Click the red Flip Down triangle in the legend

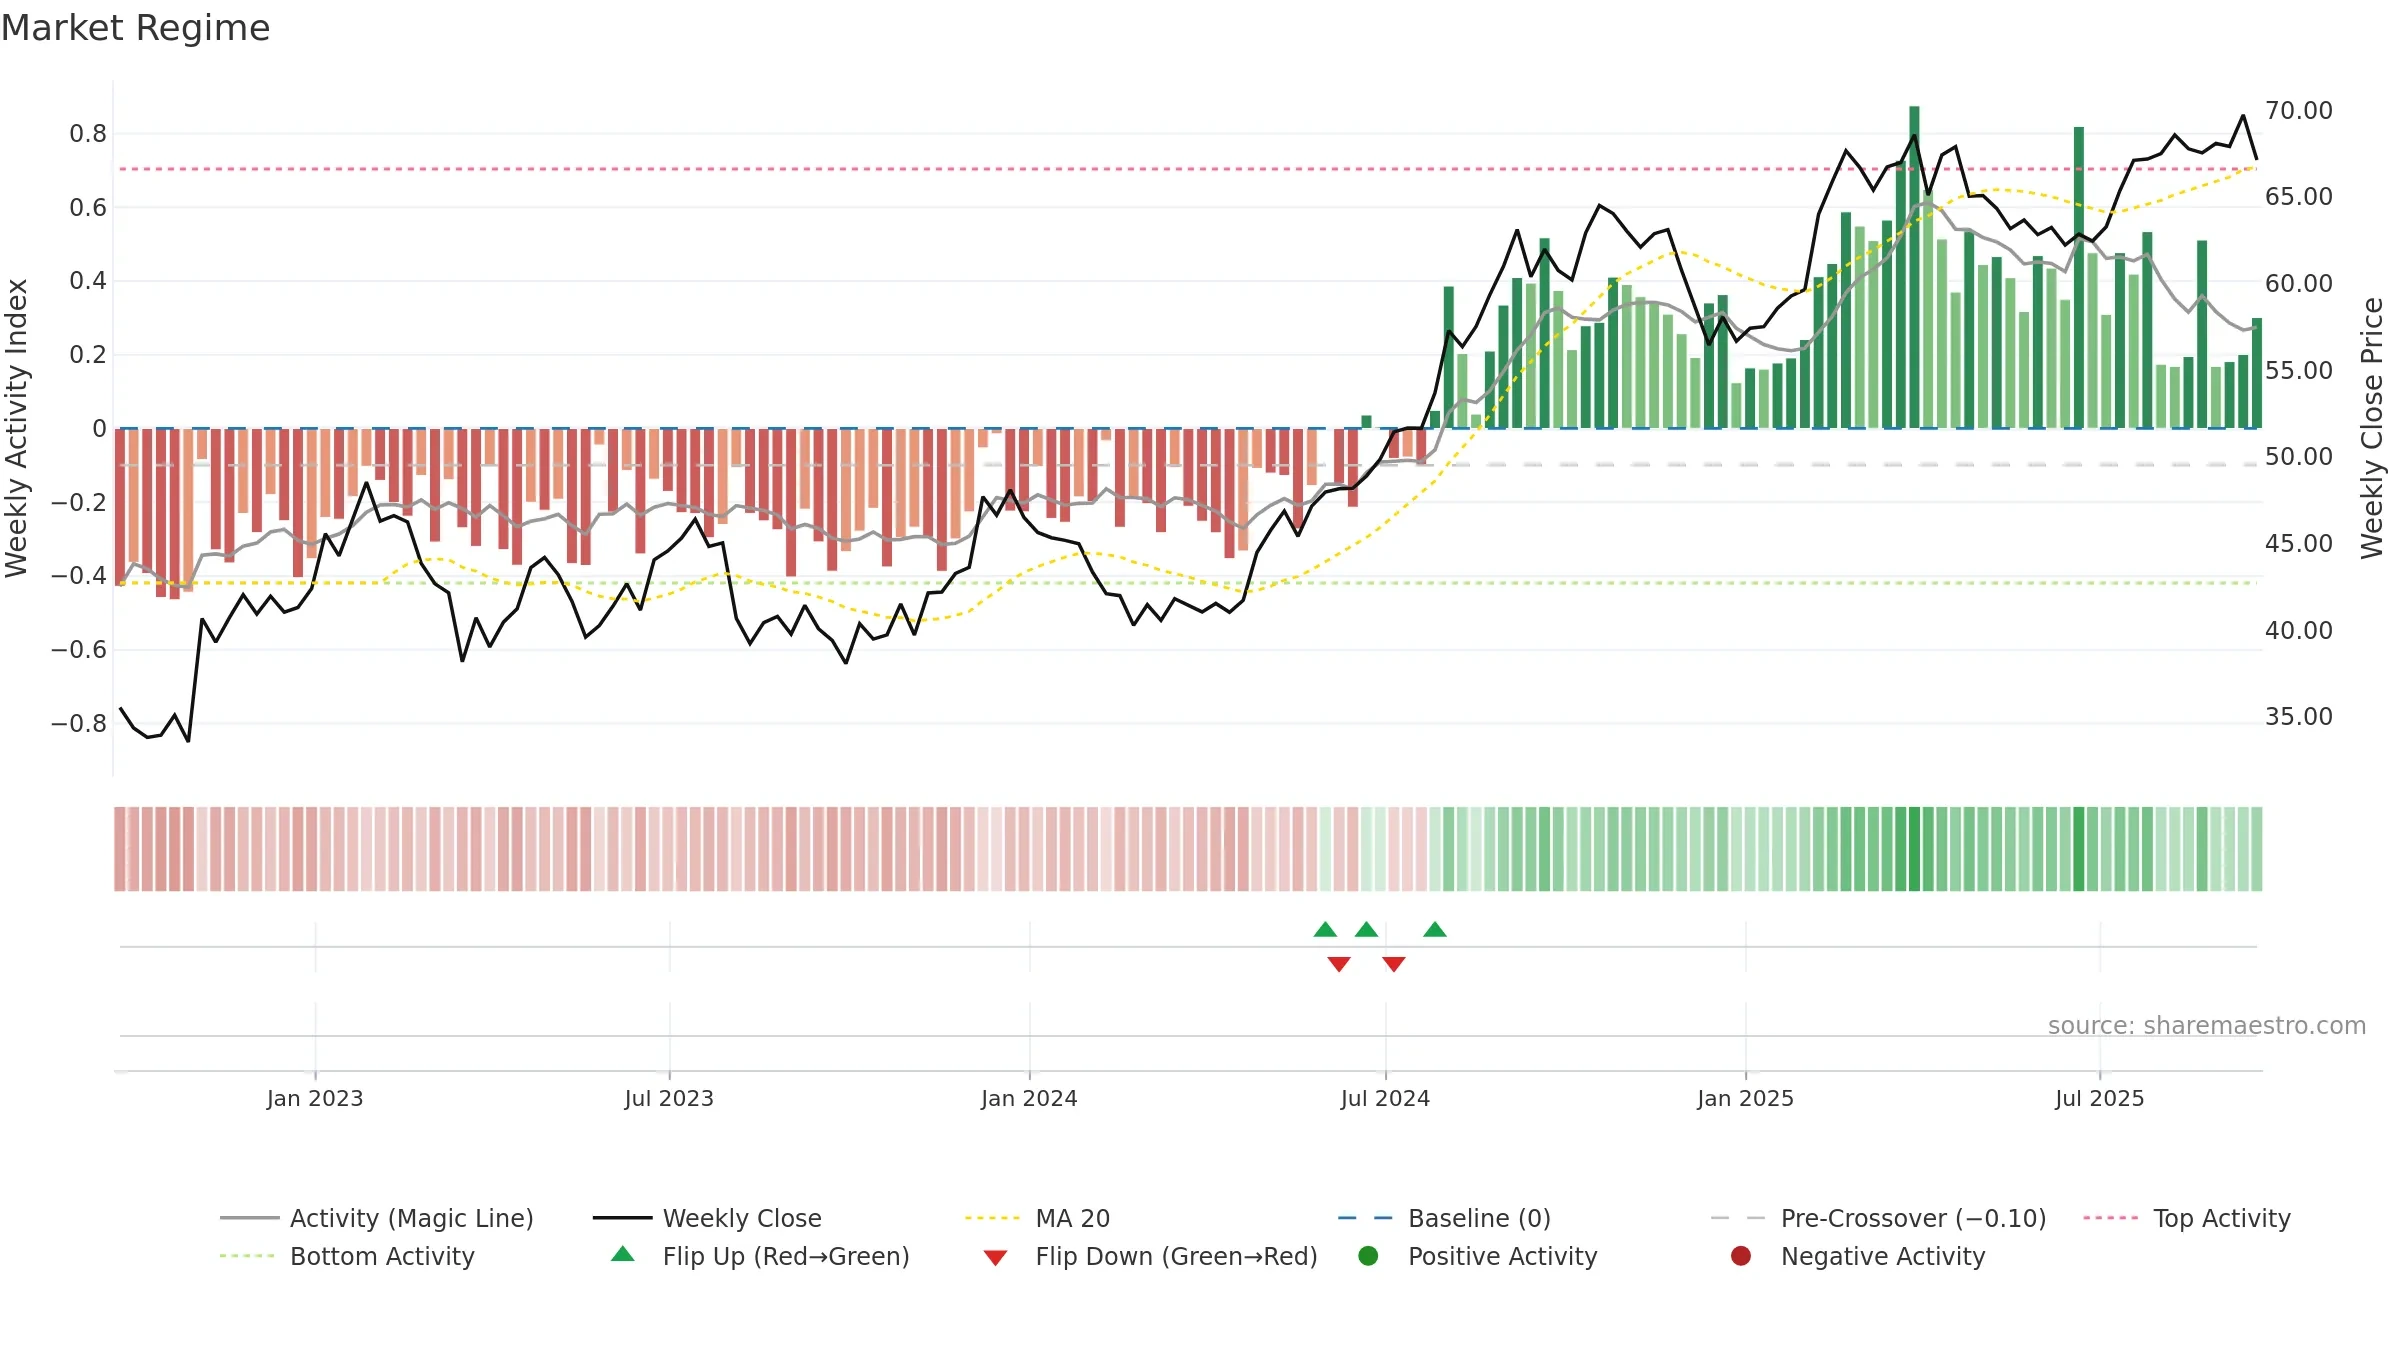[995, 1258]
